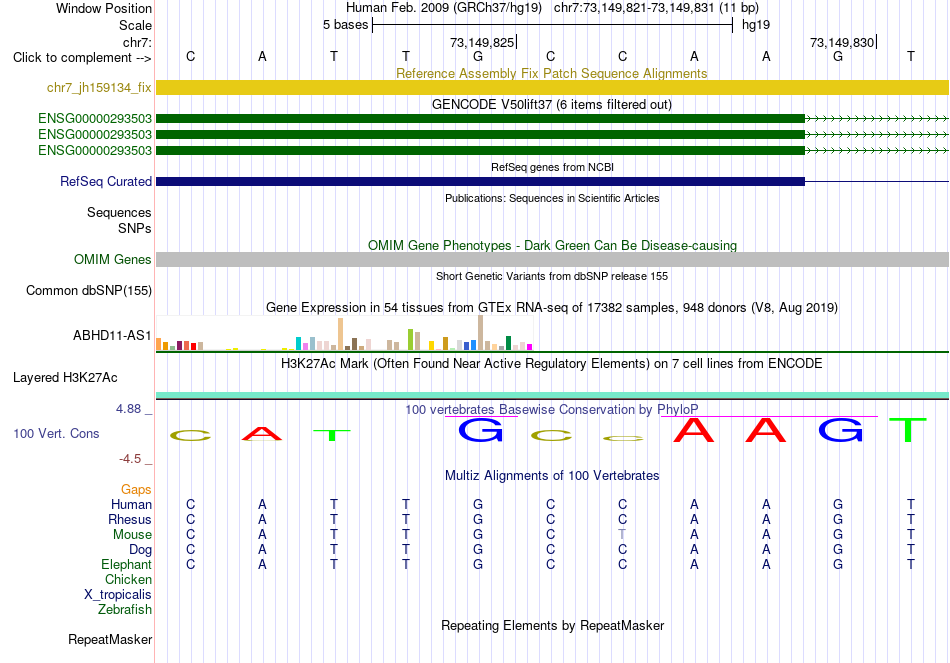Click the OMIM Genes label

[112, 259]
